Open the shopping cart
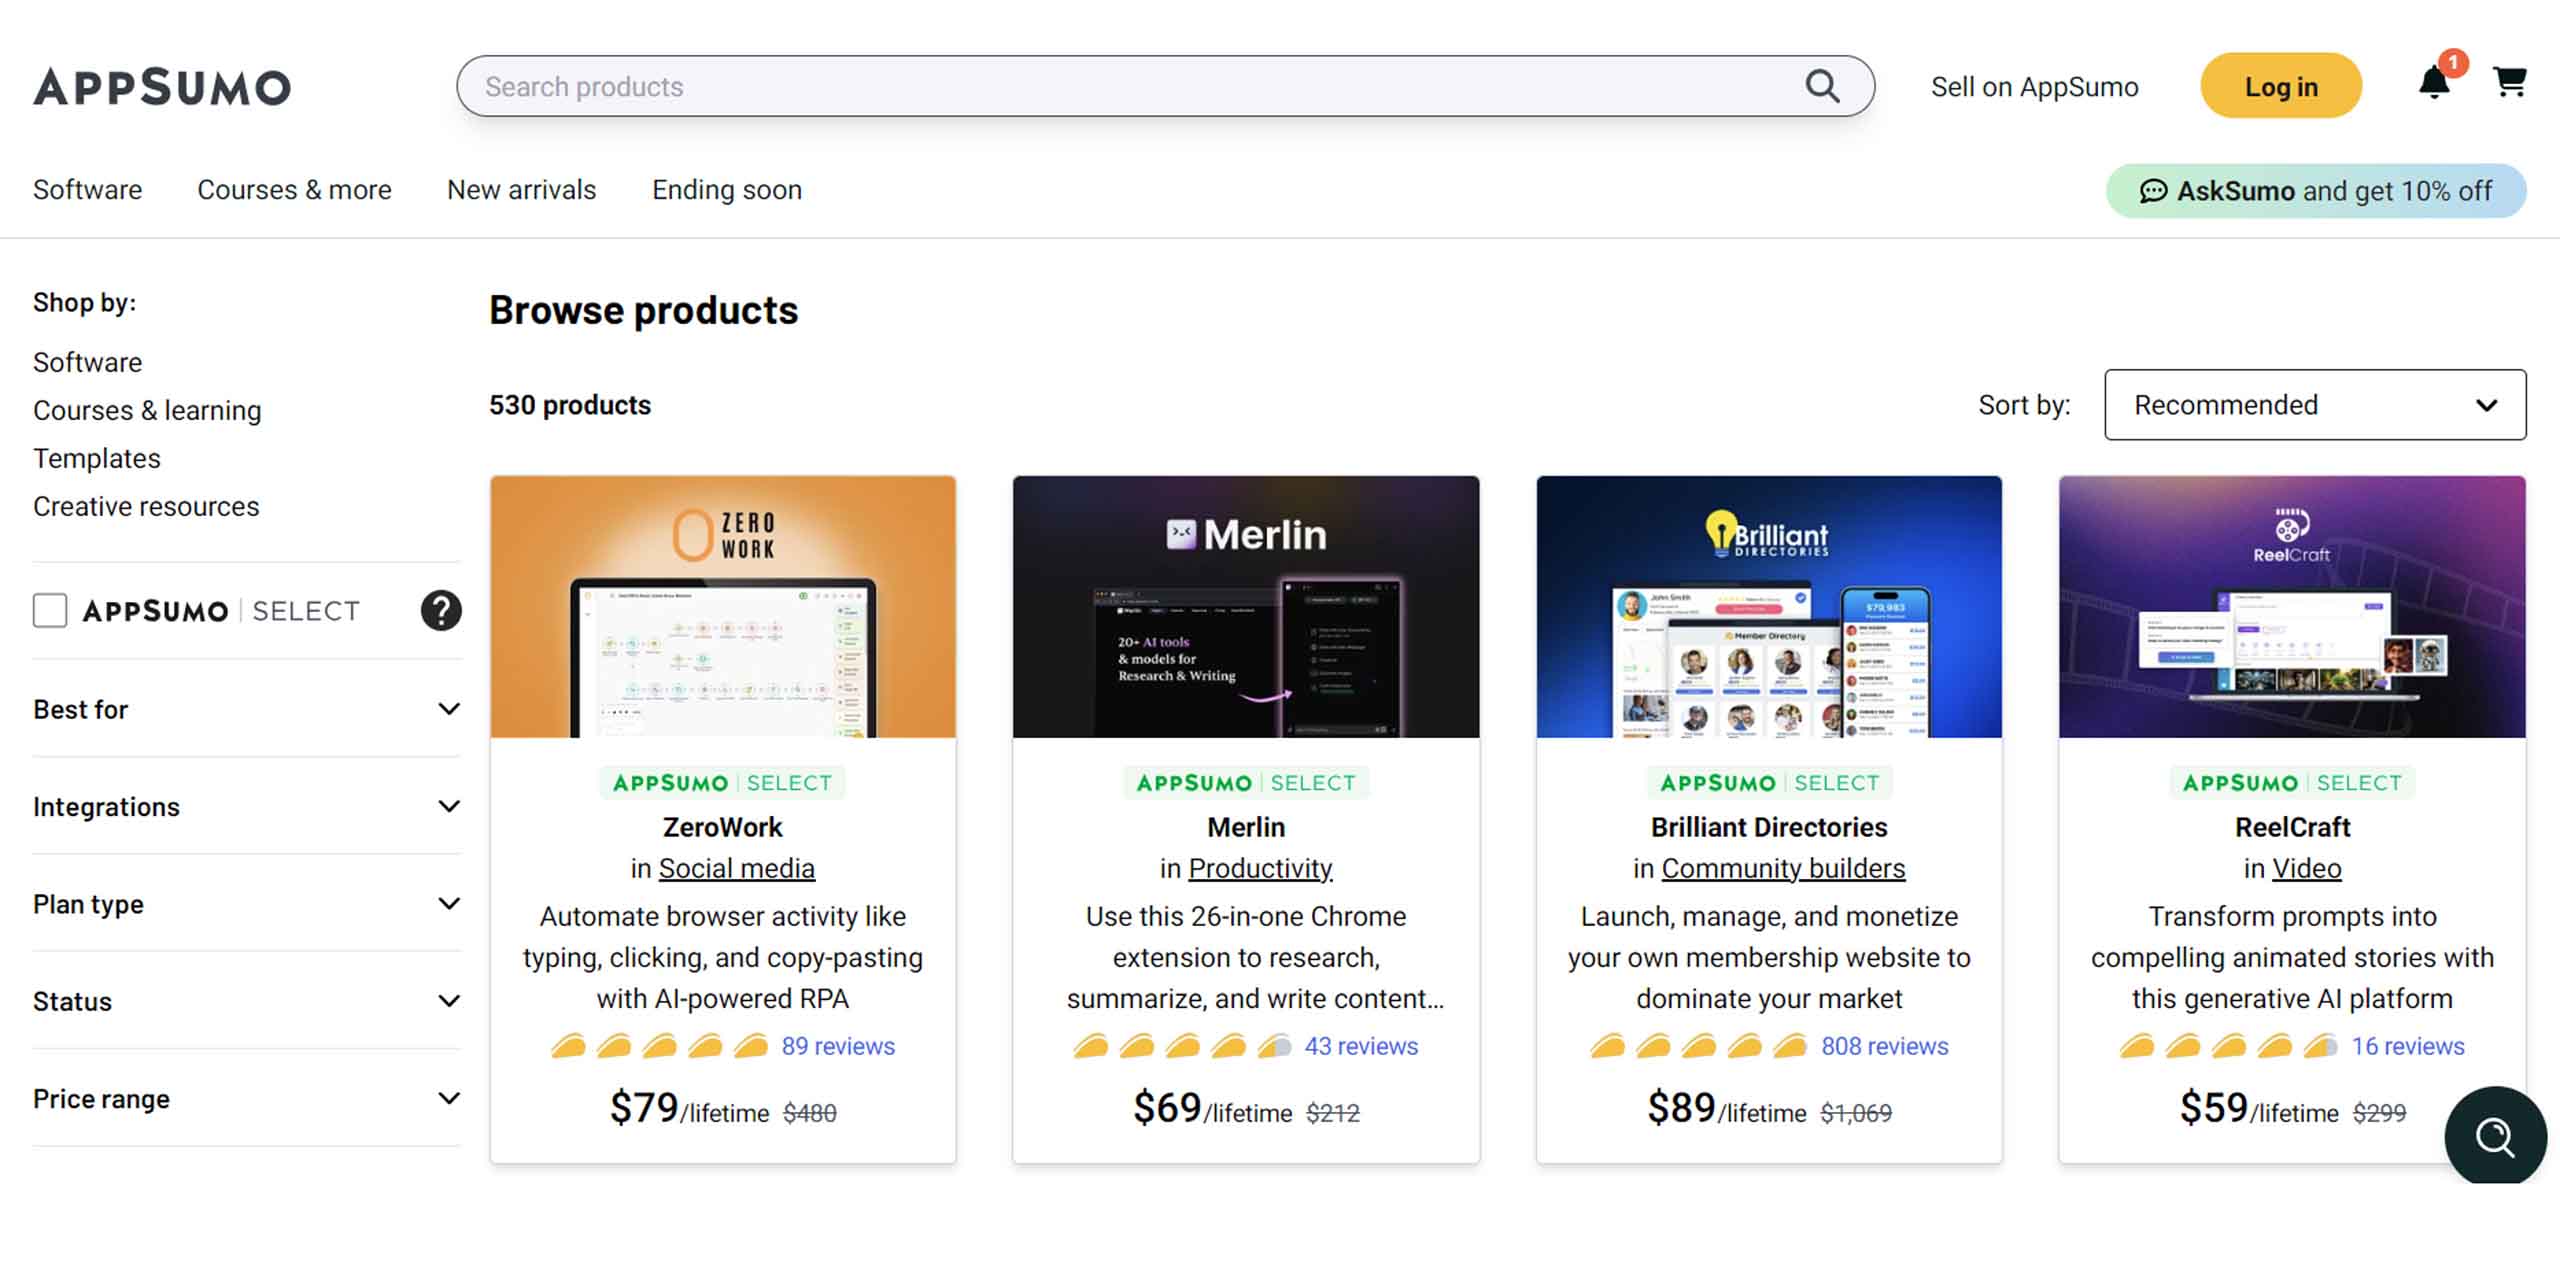 click(x=2510, y=82)
